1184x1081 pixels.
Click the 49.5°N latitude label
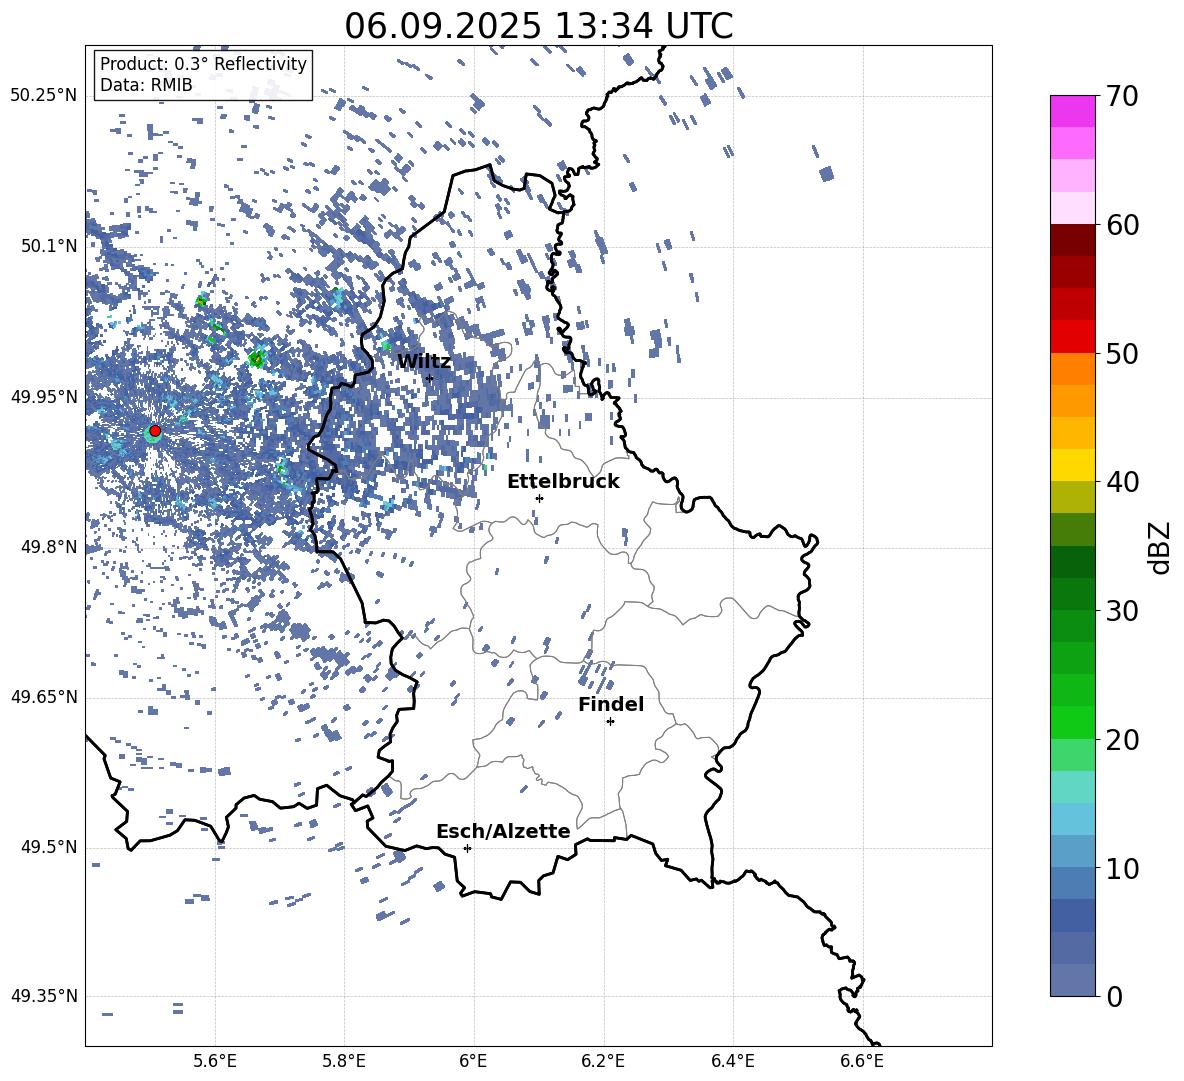(48, 847)
